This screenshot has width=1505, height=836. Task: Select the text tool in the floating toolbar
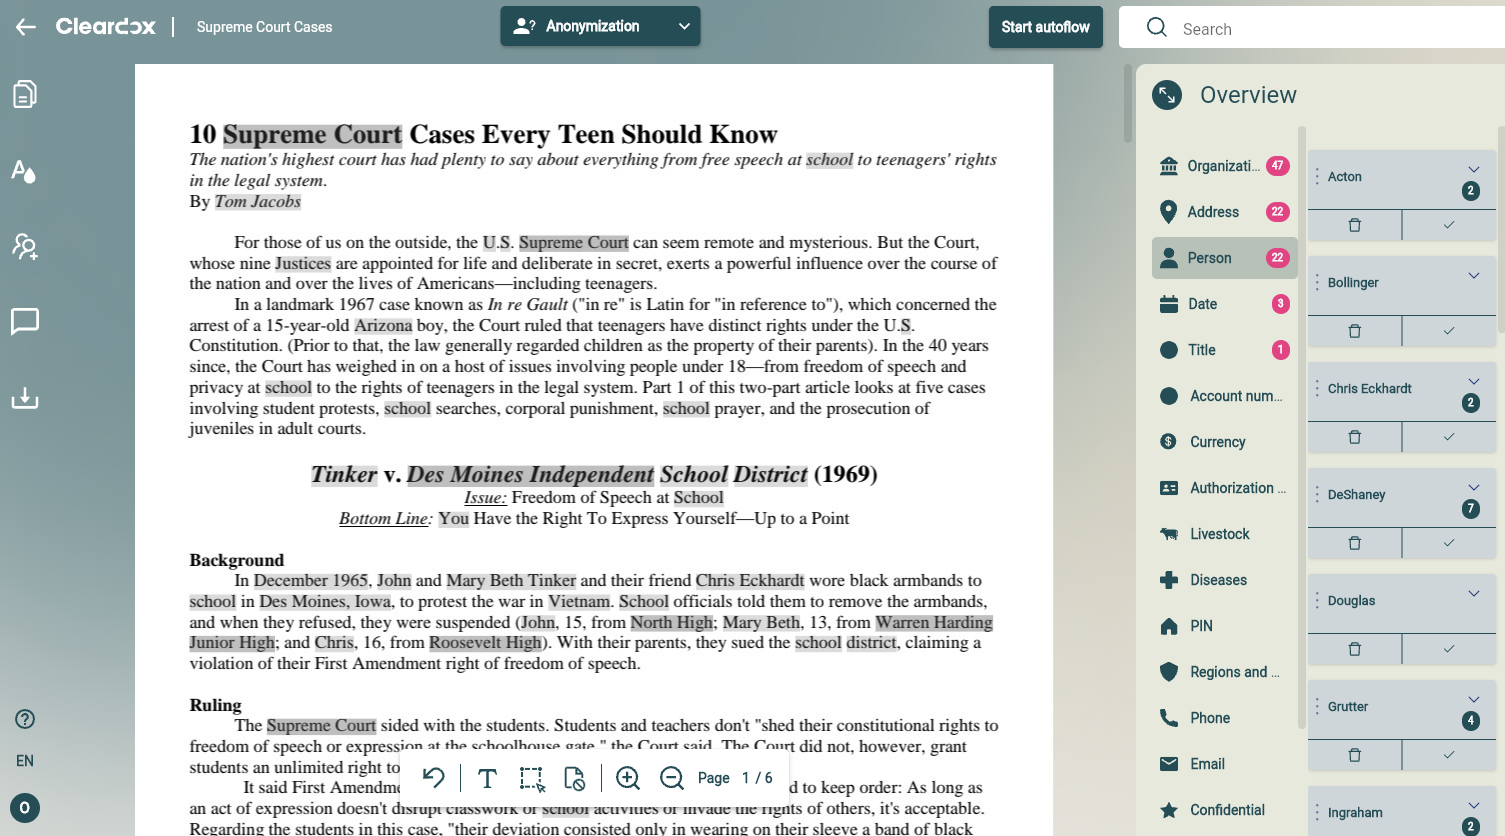point(488,778)
